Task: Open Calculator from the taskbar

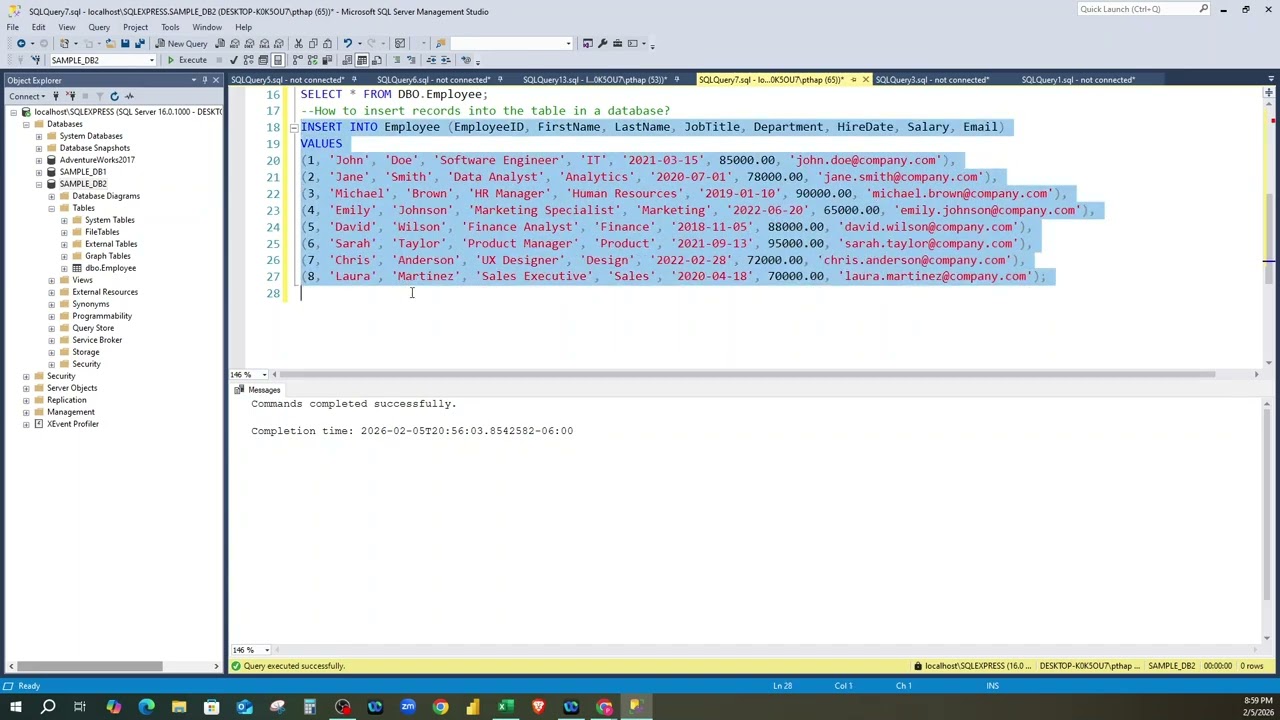Action: pos(310,708)
